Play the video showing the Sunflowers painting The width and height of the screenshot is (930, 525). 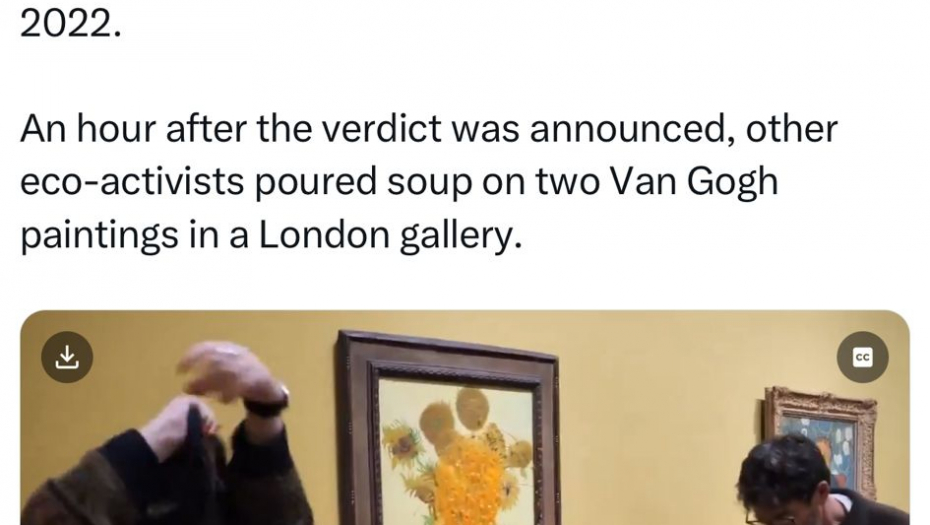pos(465,418)
